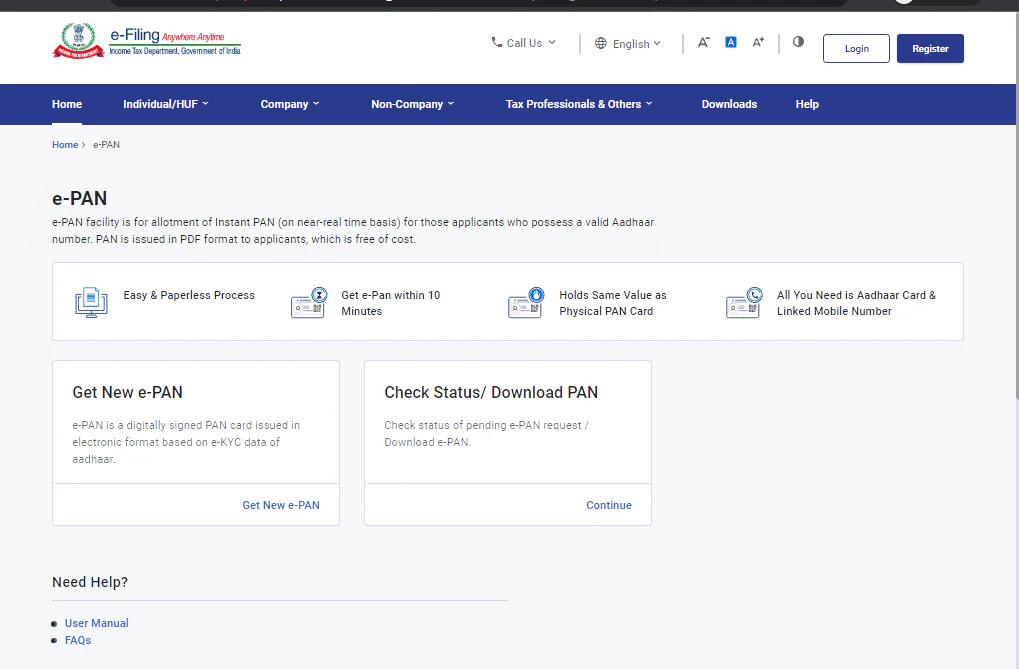Click the Register button
The width and height of the screenshot is (1019, 669).
[930, 49]
